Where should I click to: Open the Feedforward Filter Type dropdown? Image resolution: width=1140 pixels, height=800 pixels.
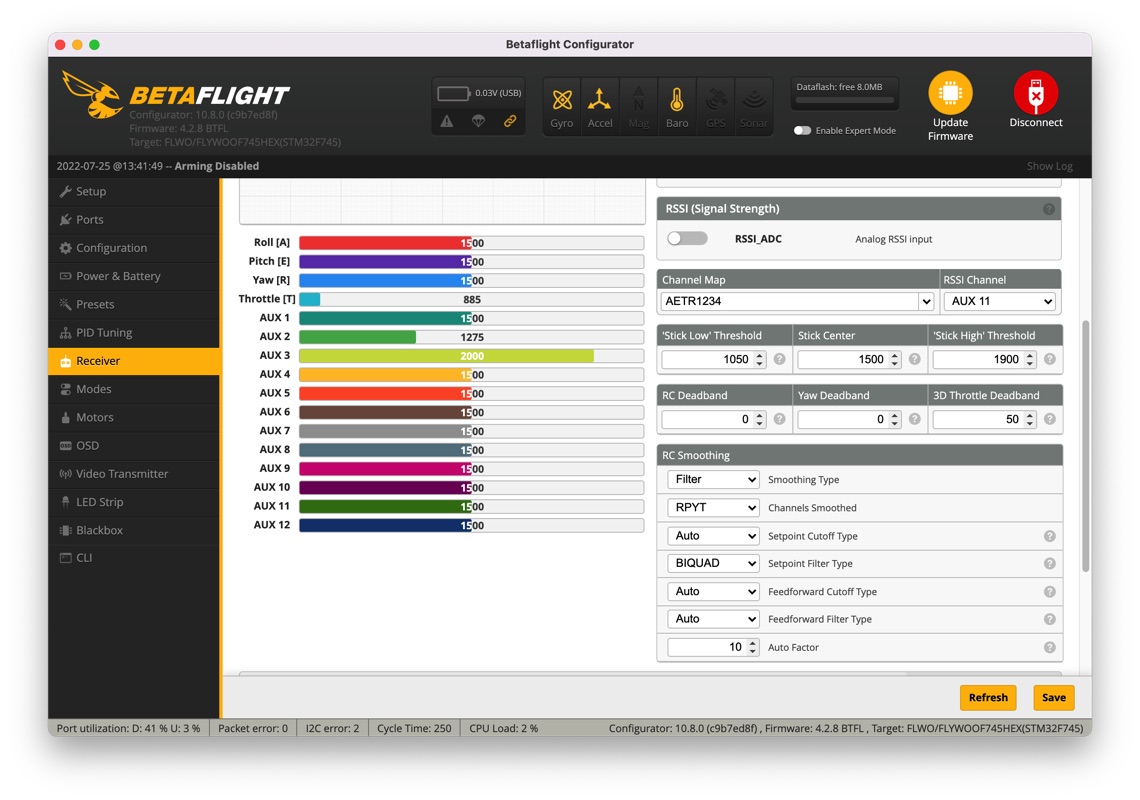[713, 619]
